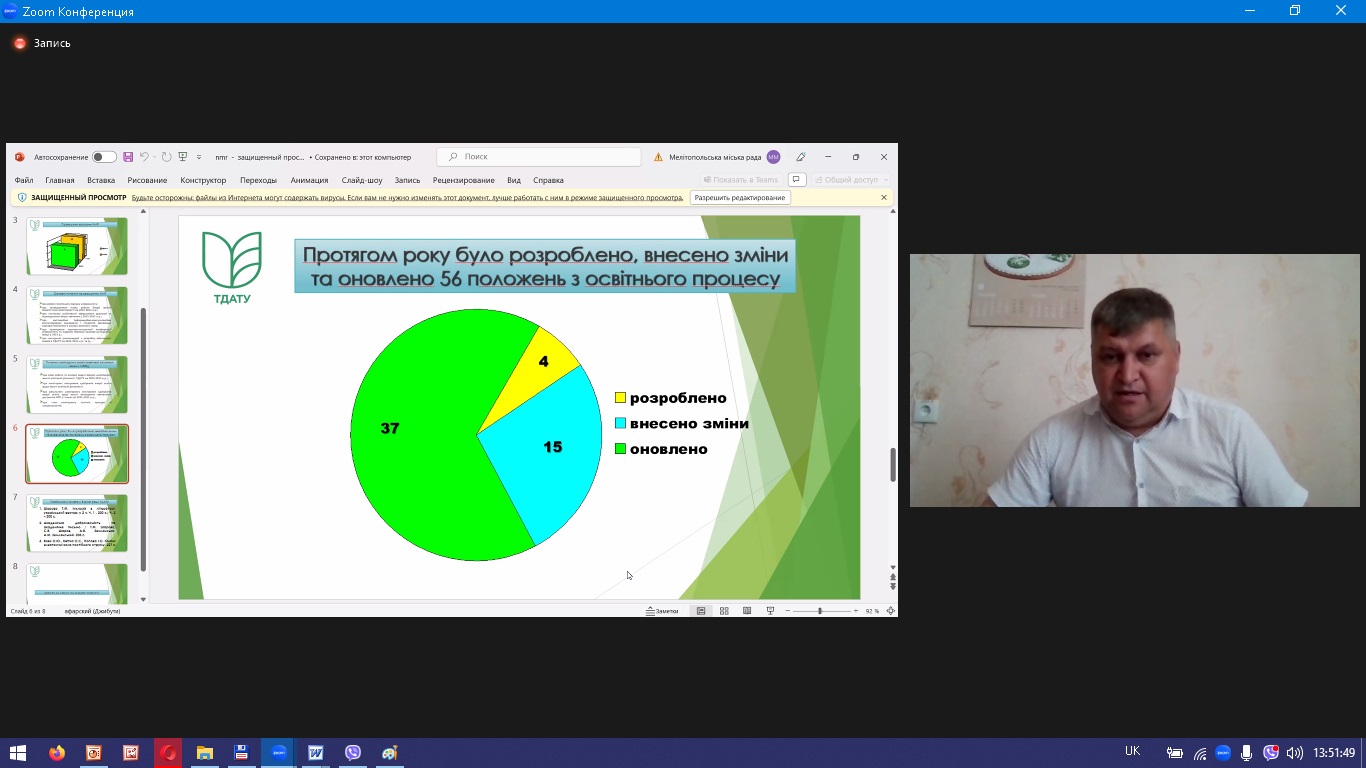Select slide 7 thumbnail

(77, 523)
